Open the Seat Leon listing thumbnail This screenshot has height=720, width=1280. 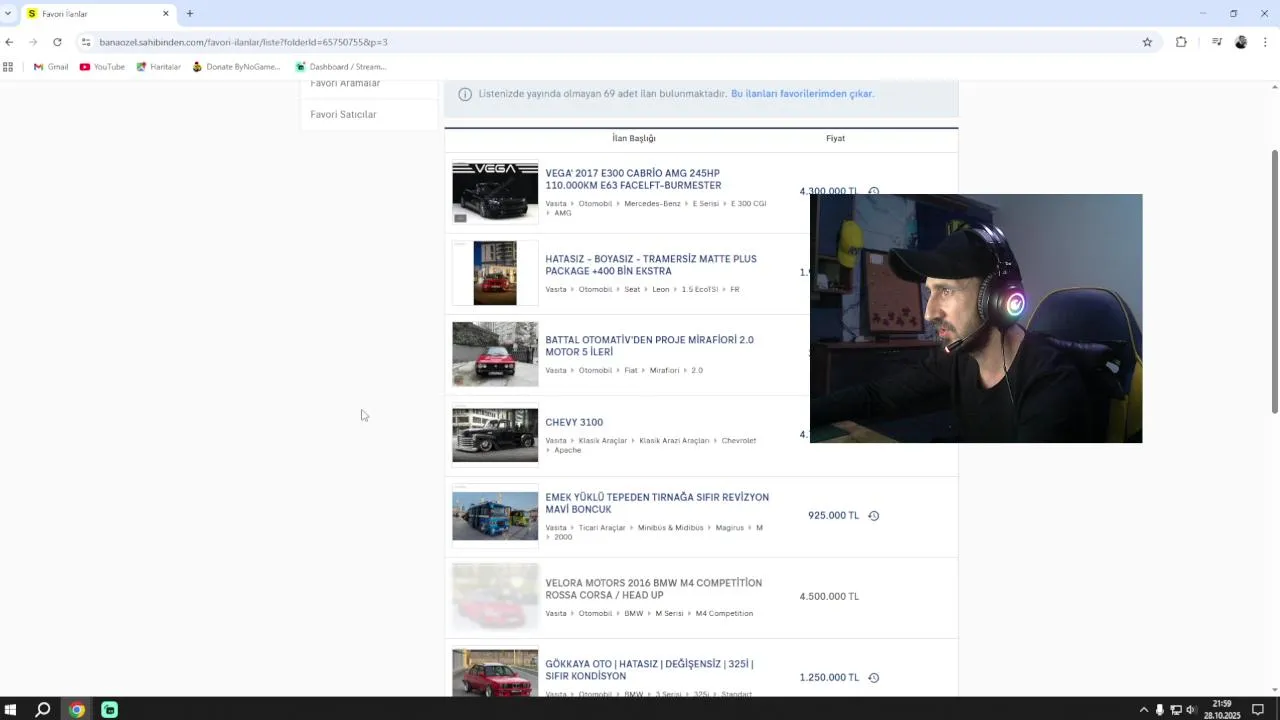pos(495,273)
